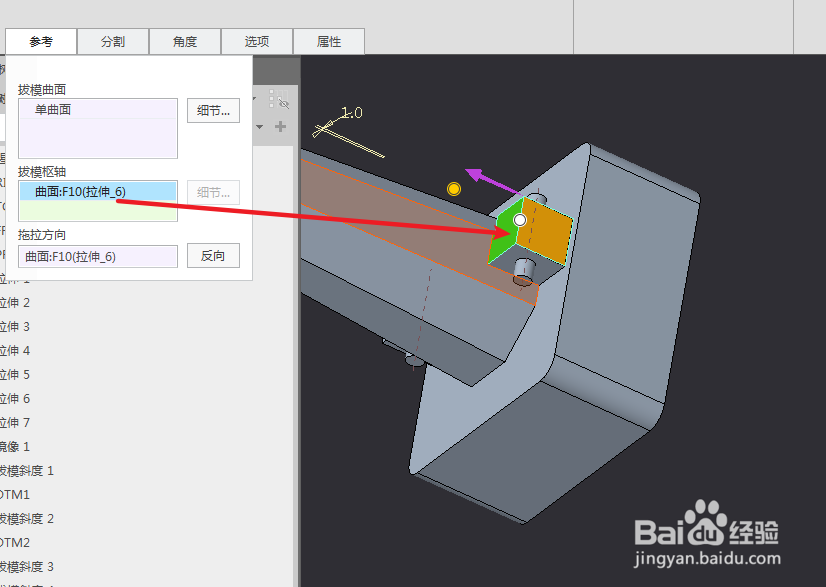The width and height of the screenshot is (826, 587).
Task: Open the 属性 tab
Action: pos(329,42)
